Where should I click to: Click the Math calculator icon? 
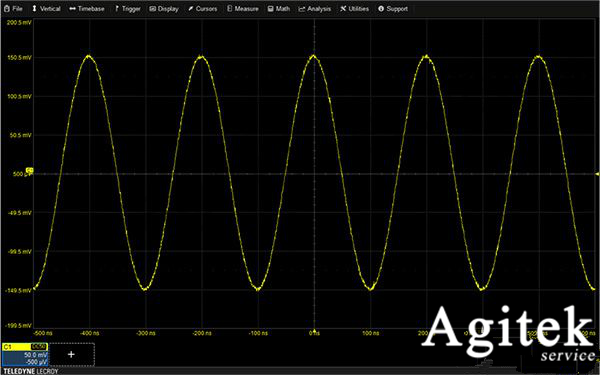tap(270, 8)
